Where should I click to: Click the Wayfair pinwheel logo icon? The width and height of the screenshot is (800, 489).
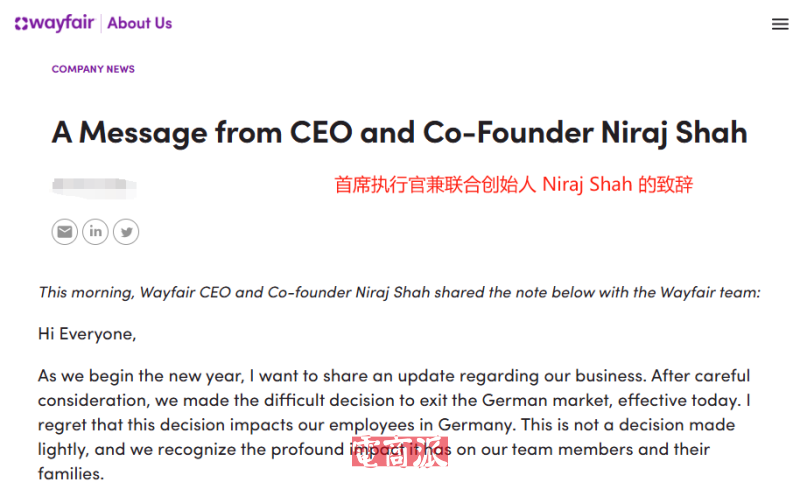point(22,23)
